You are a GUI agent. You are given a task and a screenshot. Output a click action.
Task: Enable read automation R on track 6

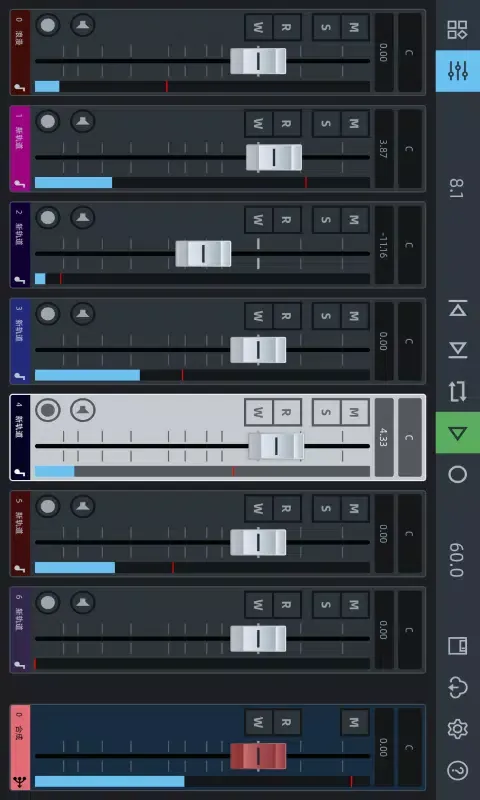(287, 605)
